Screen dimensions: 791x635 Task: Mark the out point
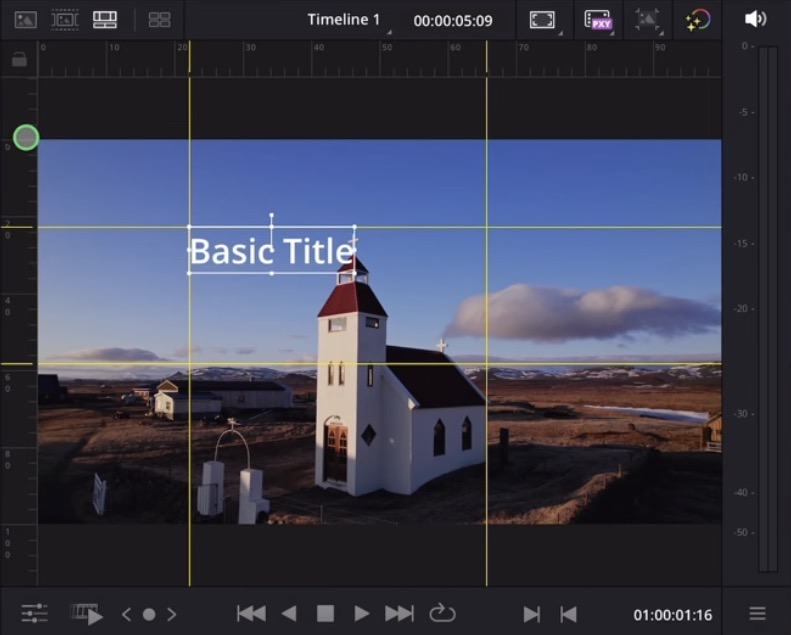point(569,614)
